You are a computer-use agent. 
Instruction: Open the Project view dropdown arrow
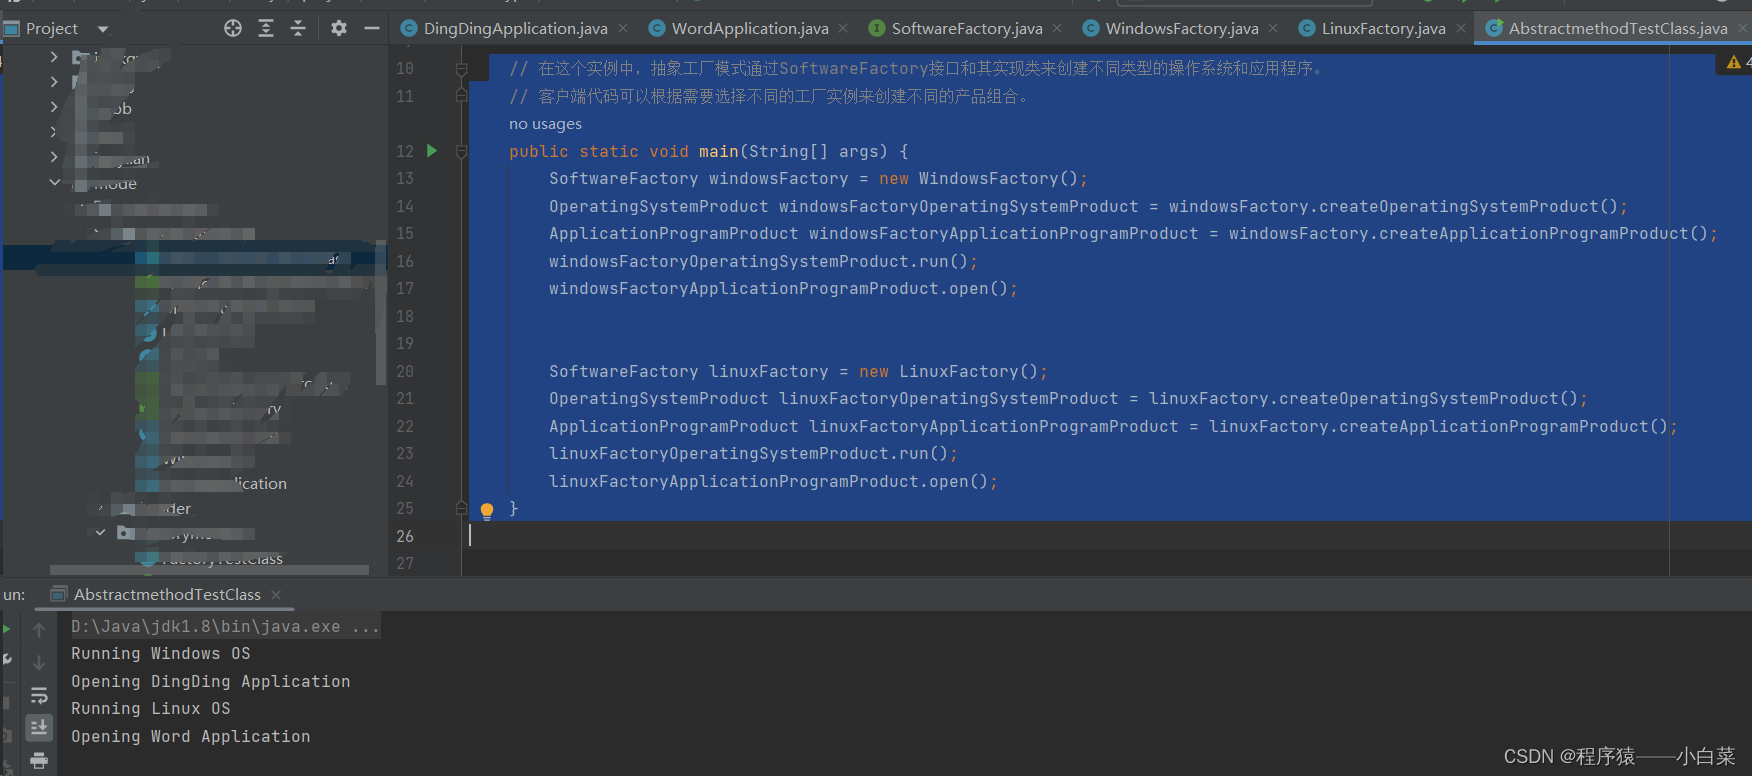(103, 29)
